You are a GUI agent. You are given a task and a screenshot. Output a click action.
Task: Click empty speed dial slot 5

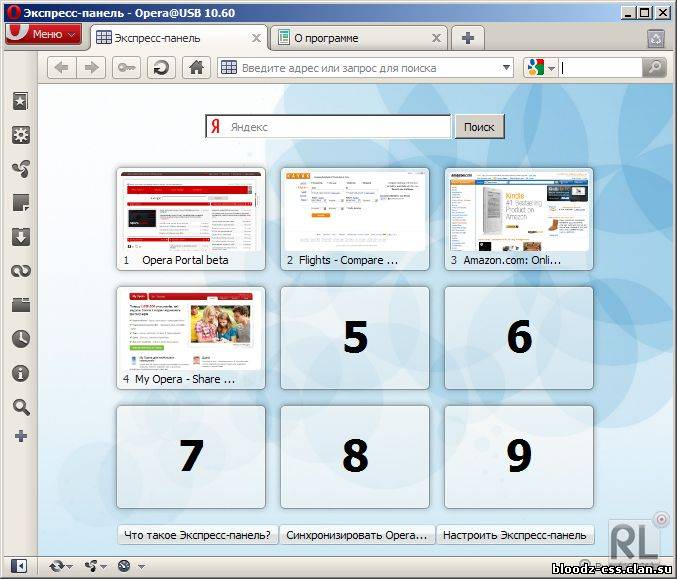(x=355, y=338)
